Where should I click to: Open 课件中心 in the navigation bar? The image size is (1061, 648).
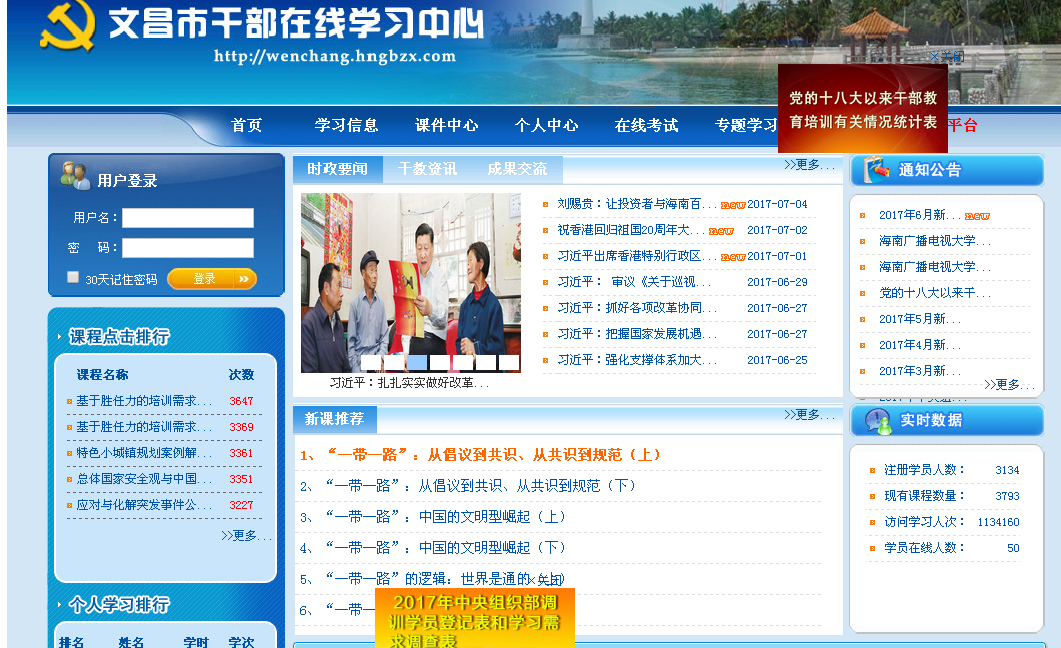(447, 125)
